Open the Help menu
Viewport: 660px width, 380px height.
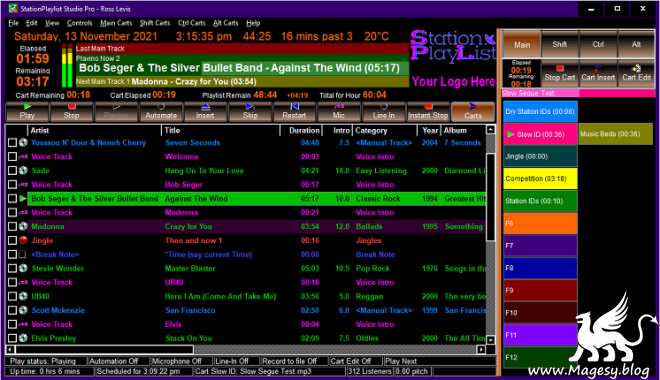pyautogui.click(x=253, y=23)
